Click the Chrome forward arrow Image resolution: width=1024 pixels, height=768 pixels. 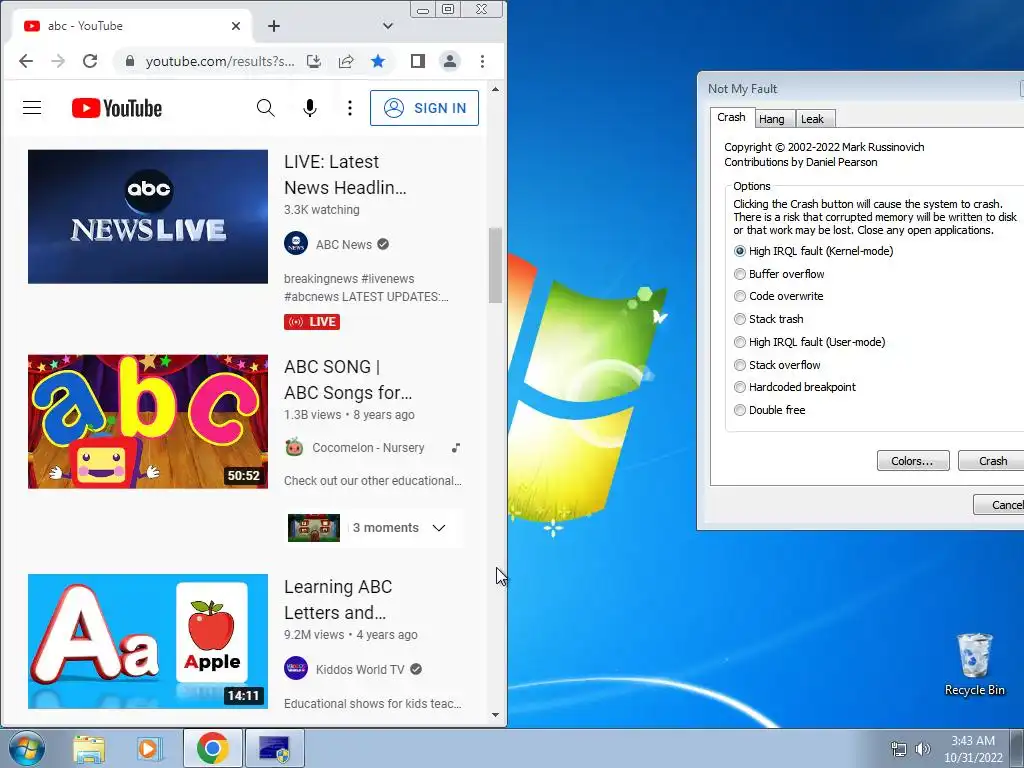point(58,61)
